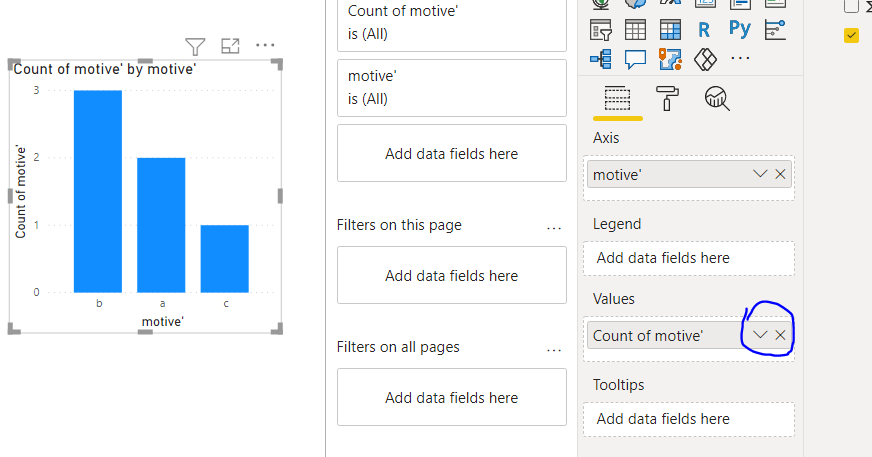Insert a Python visual
The image size is (872, 457).
tap(740, 28)
